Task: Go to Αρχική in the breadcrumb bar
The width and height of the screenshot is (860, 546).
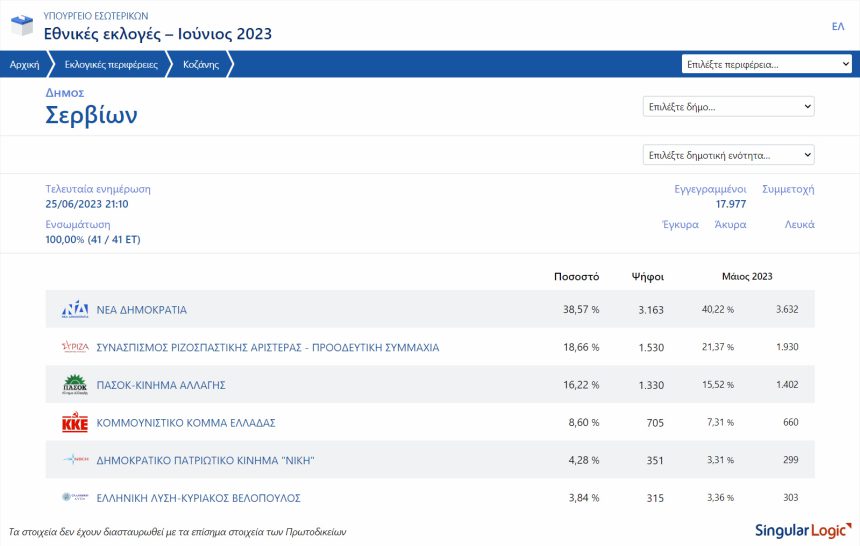Action: coord(25,64)
